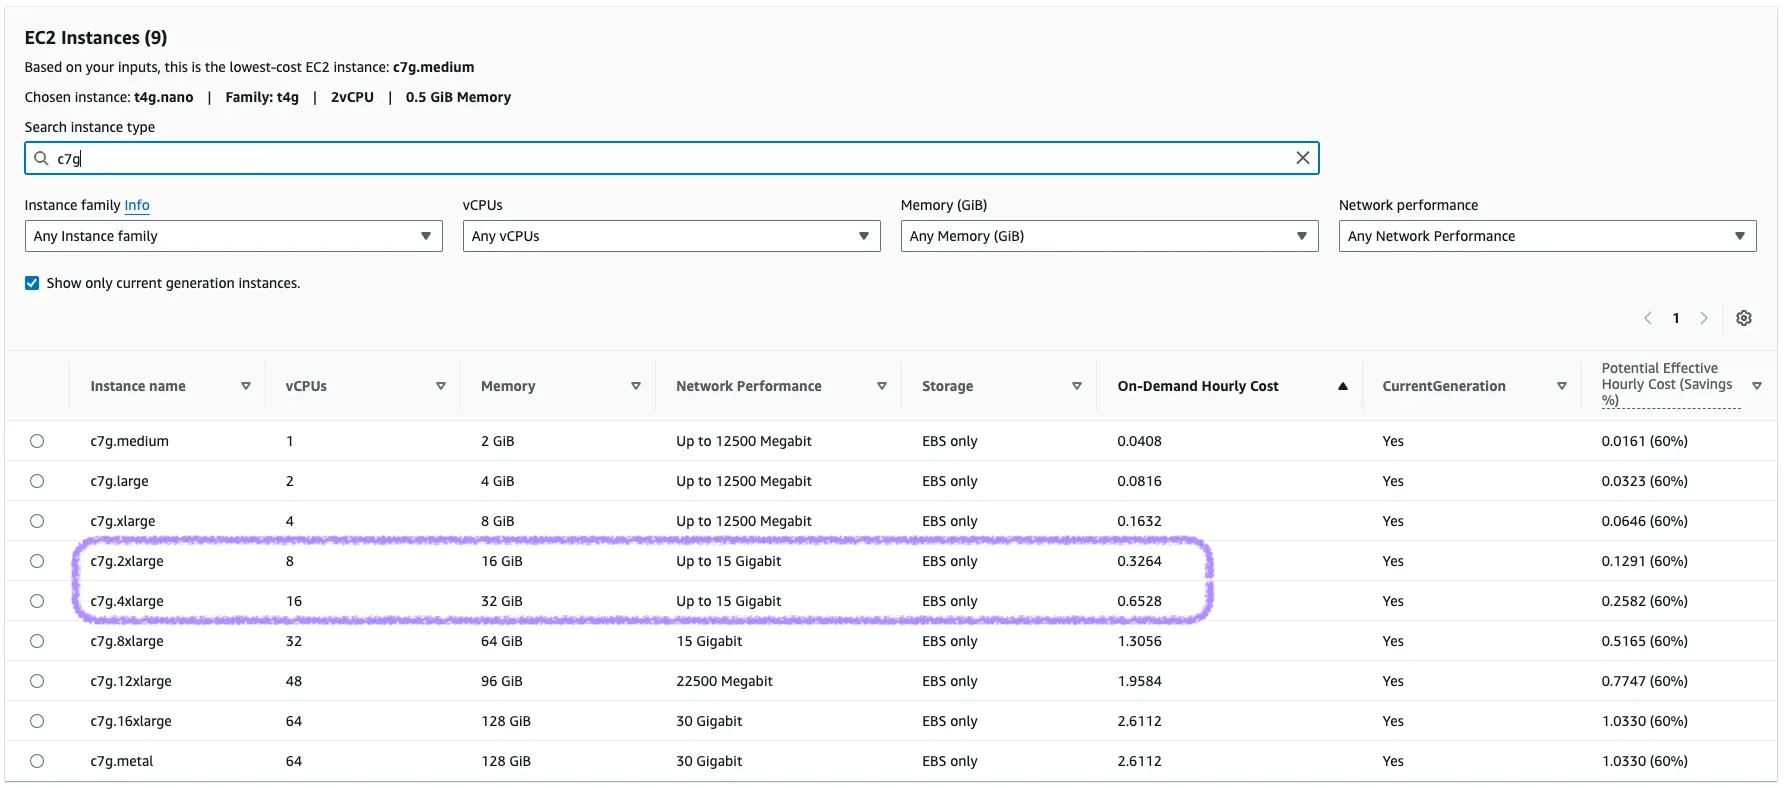Click Instance name column sort icon
This screenshot has height=788, width=1784.
(x=245, y=386)
